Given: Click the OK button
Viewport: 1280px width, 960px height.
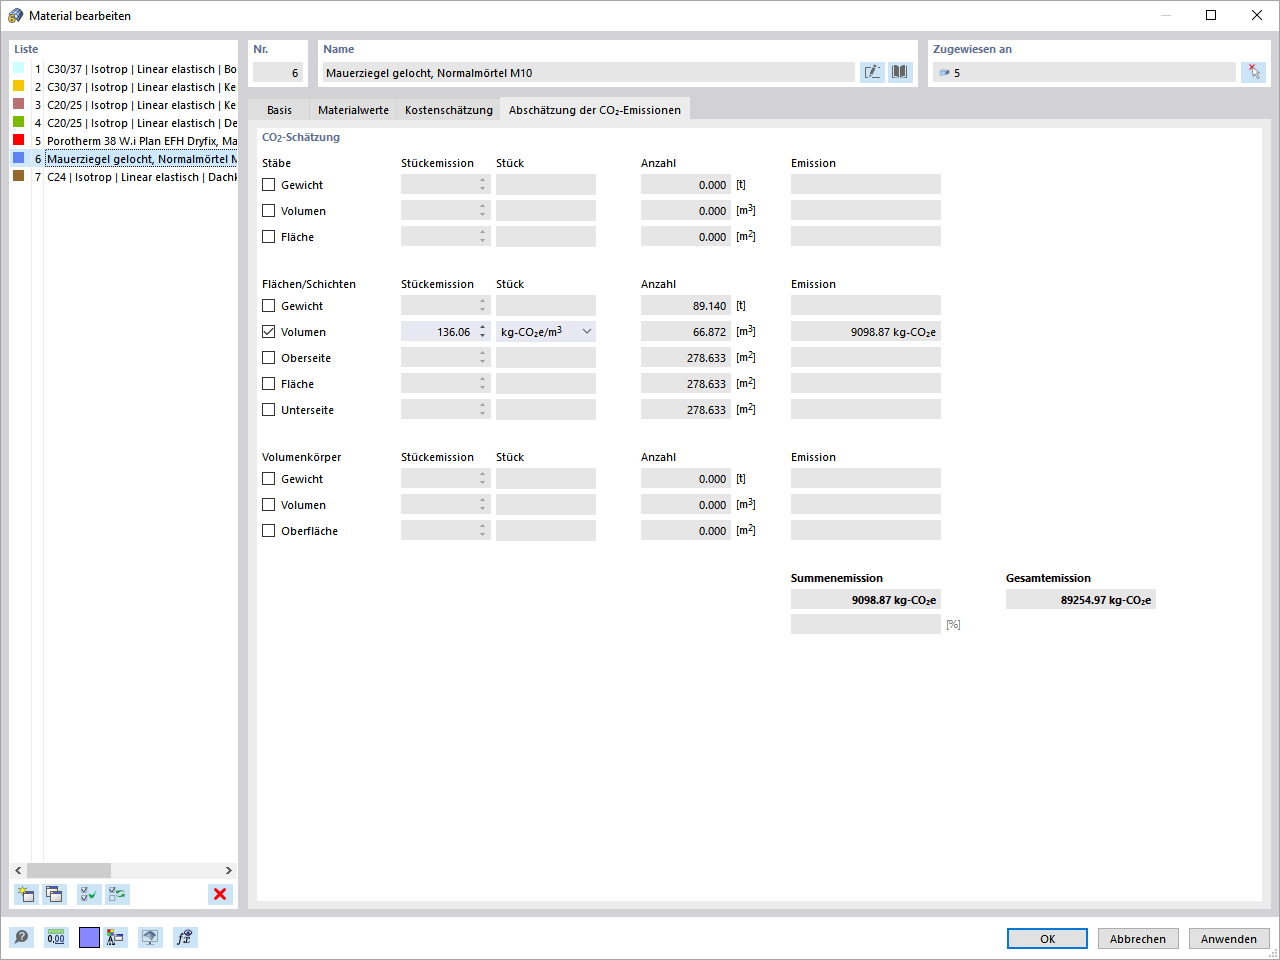Looking at the screenshot, I should click(x=1047, y=939).
